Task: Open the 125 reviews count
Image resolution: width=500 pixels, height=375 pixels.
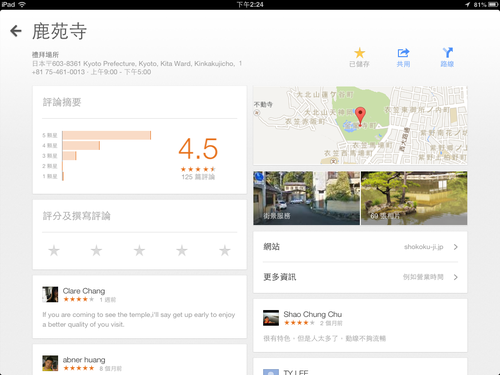Action: [198, 177]
